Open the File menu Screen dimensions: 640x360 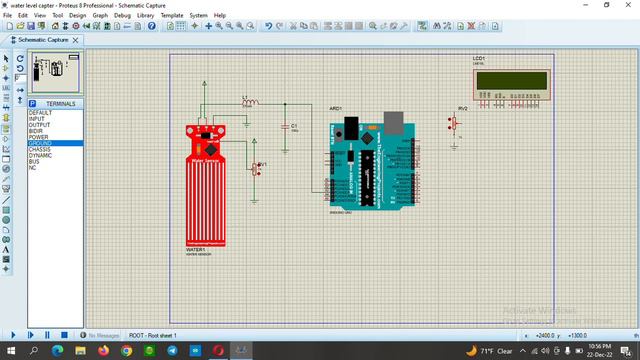pos(7,16)
